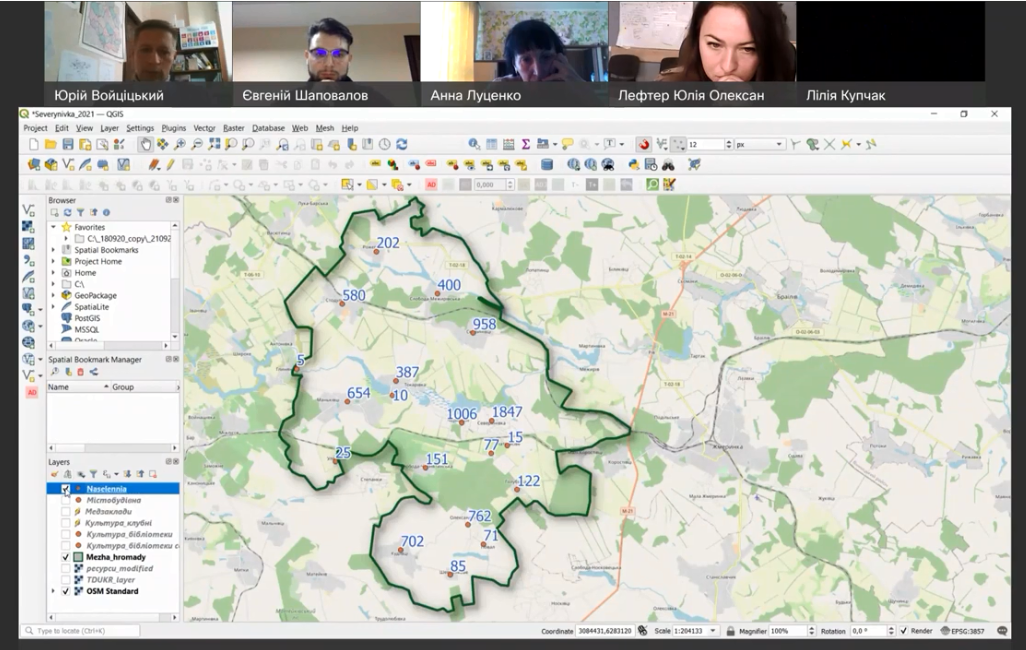Open the Plugins menu
1026x650 pixels.
(x=174, y=128)
